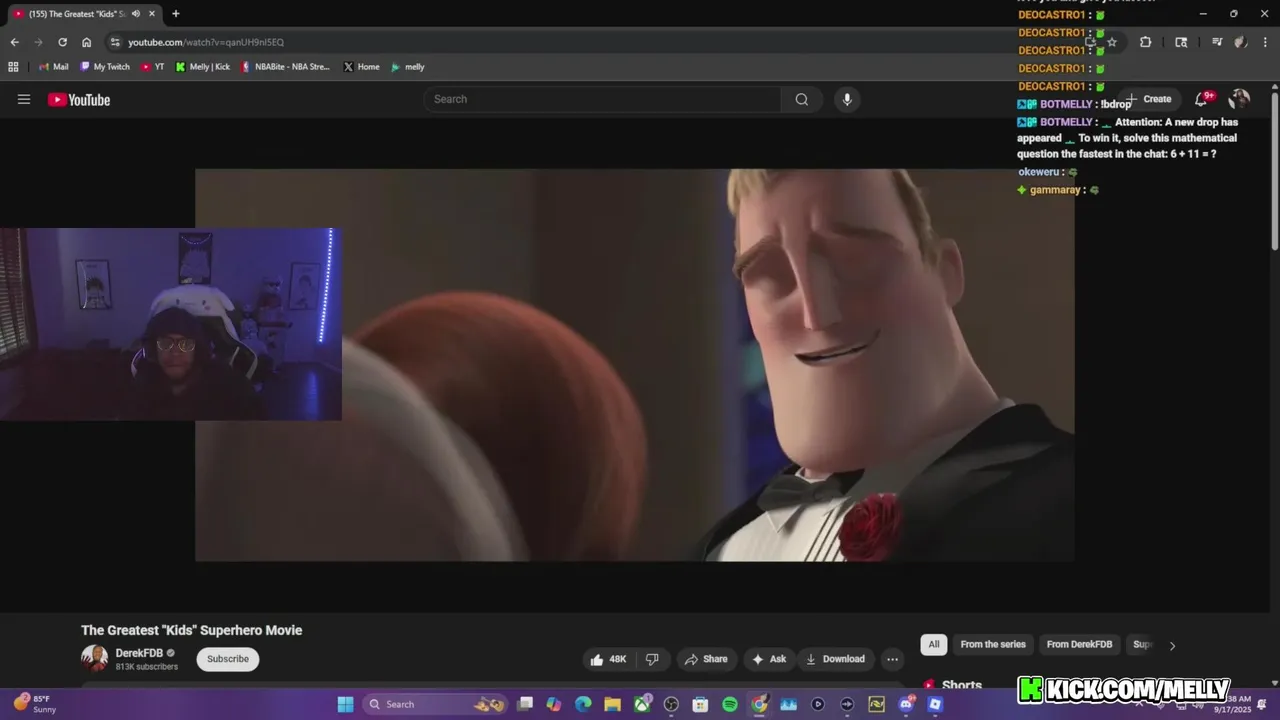Open Copilot from the taskbar

click(554, 704)
